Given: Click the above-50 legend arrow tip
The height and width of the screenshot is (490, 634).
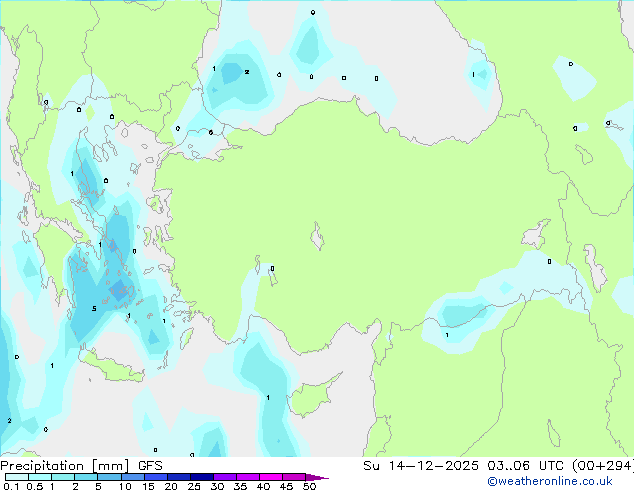Looking at the screenshot, I should coord(317,477).
